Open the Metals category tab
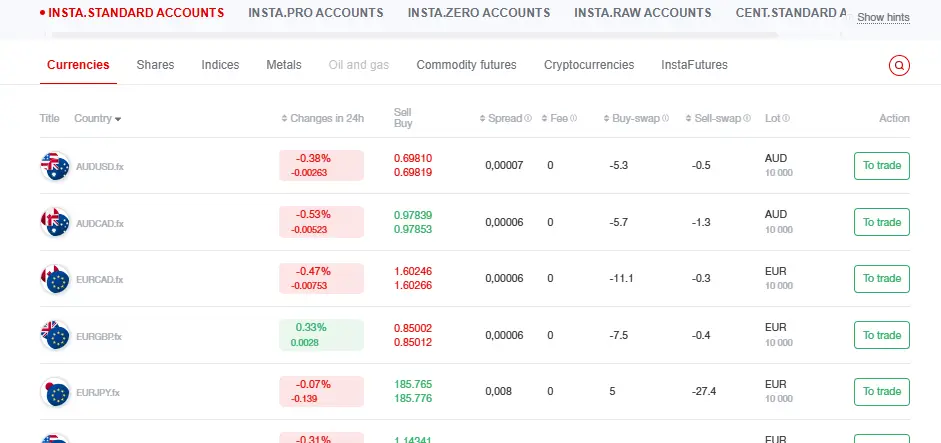The height and width of the screenshot is (443, 941). tap(284, 65)
